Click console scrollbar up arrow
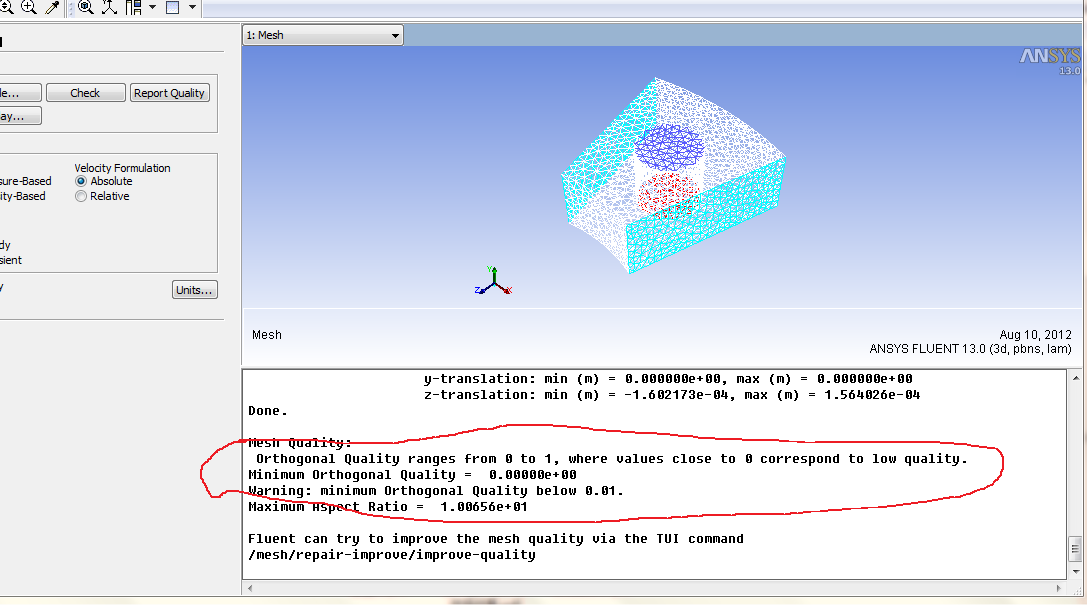This screenshot has width=1087, height=605. pos(1075,378)
